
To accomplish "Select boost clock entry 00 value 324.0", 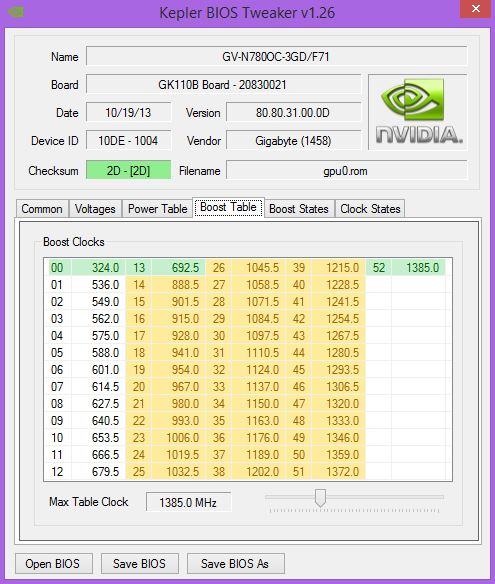I will (x=98, y=267).
